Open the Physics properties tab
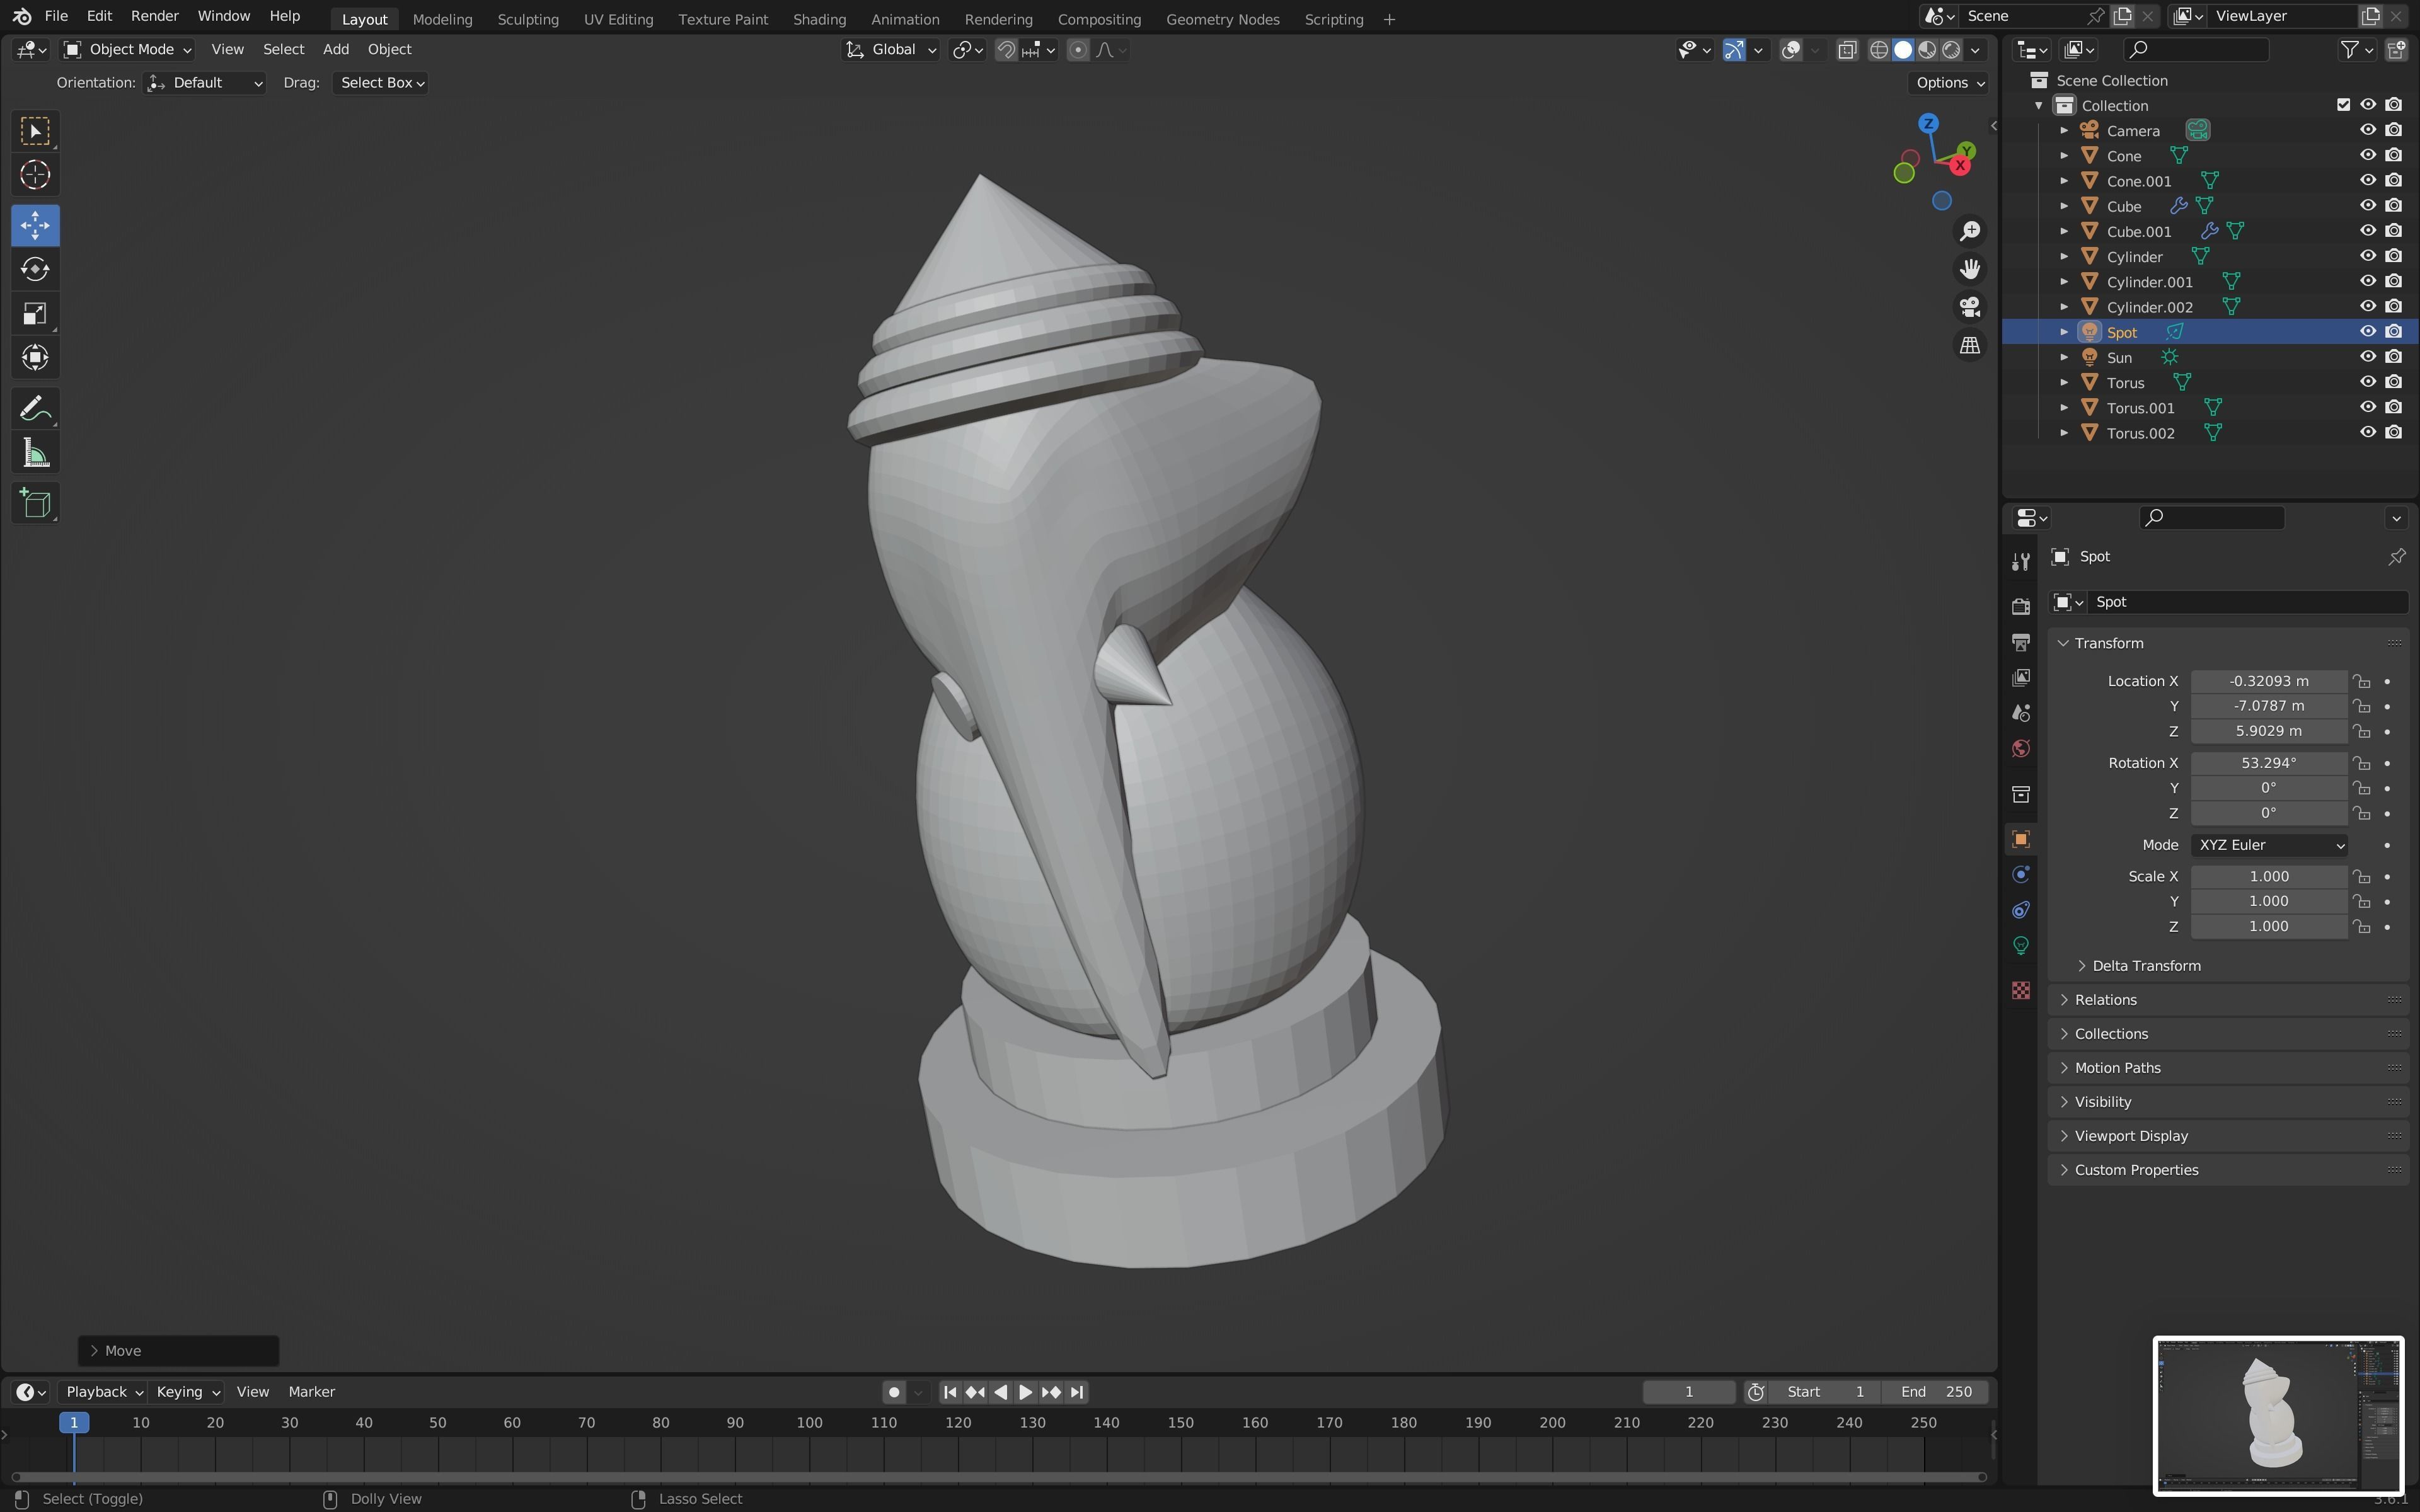Viewport: 2420px width, 1512px height. (2021, 875)
